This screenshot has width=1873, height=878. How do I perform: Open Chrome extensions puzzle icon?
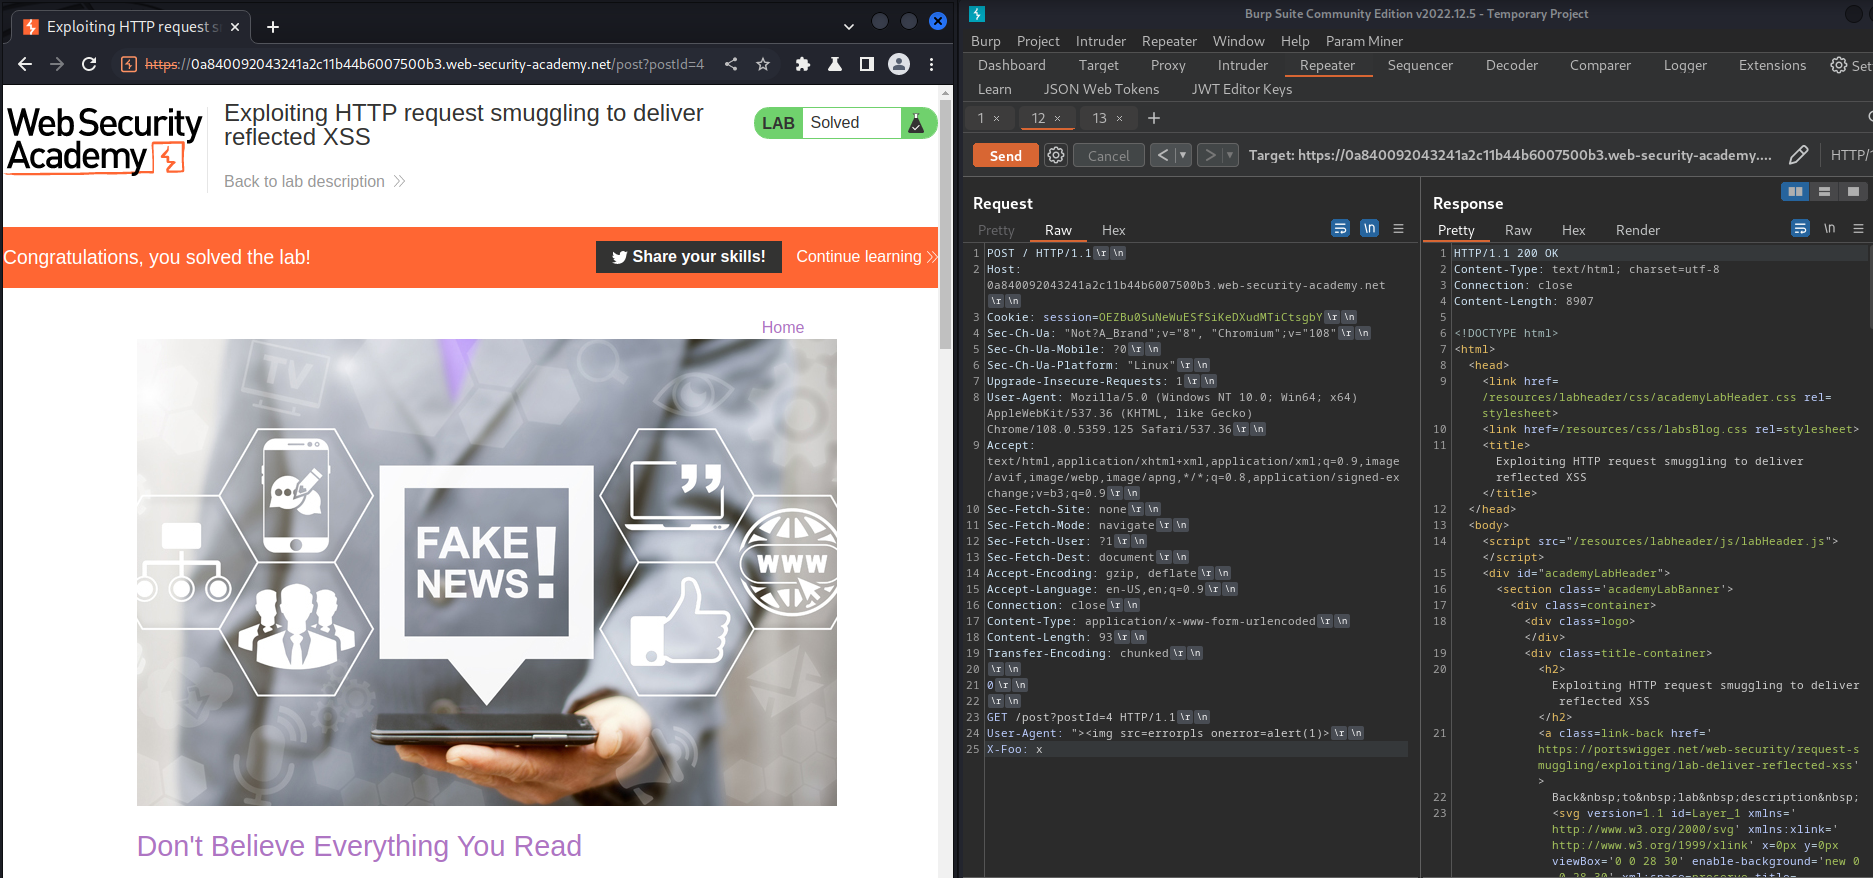[802, 64]
